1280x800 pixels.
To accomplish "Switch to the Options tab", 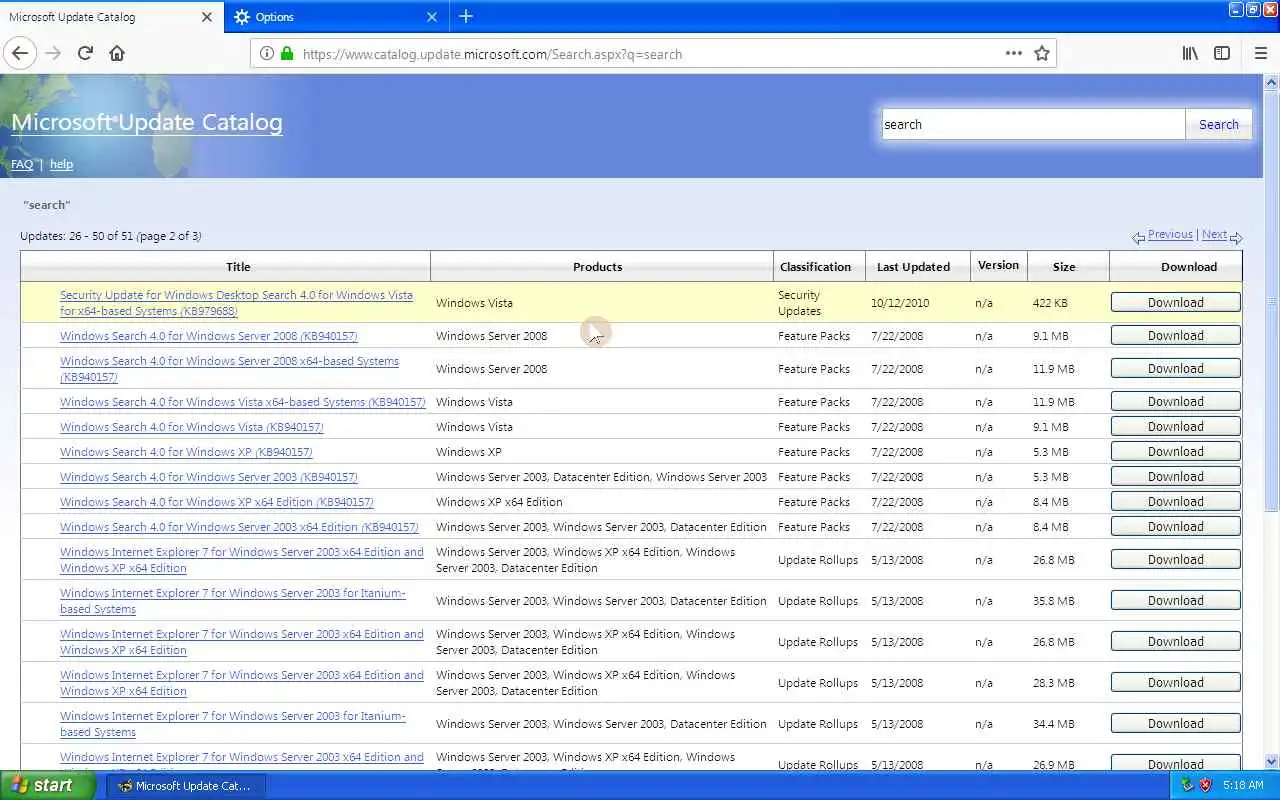I will click(337, 17).
